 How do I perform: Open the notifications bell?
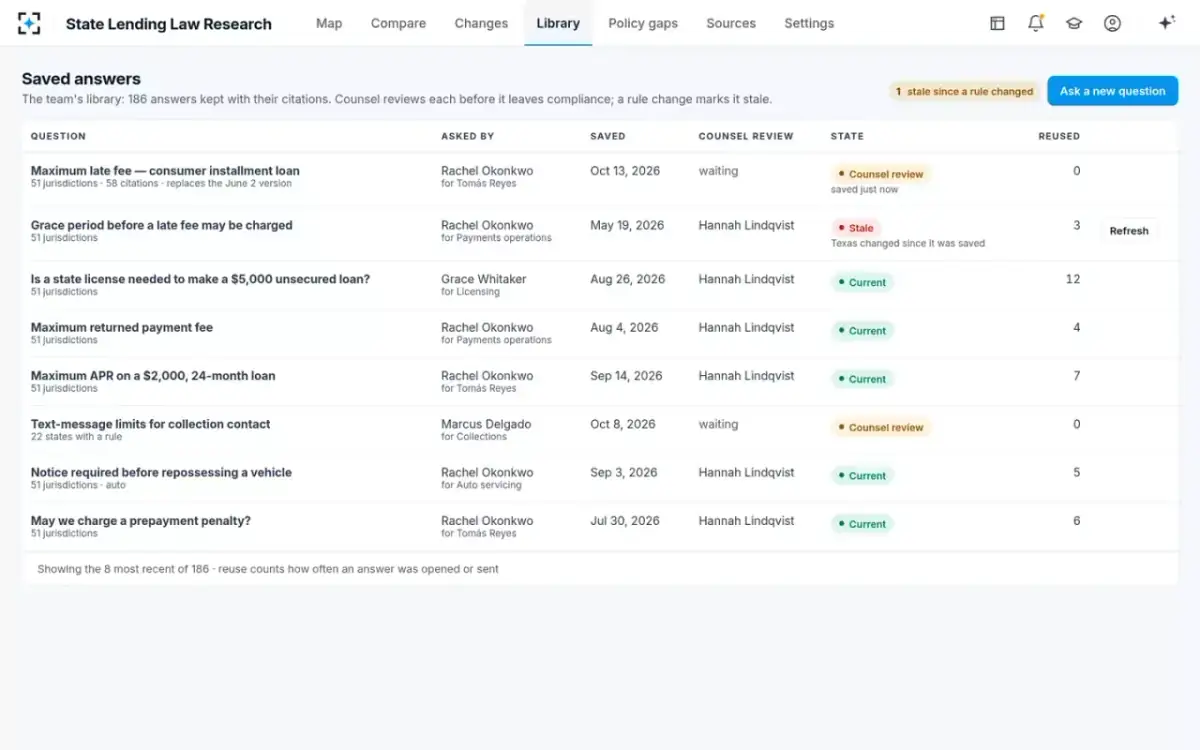[1036, 23]
